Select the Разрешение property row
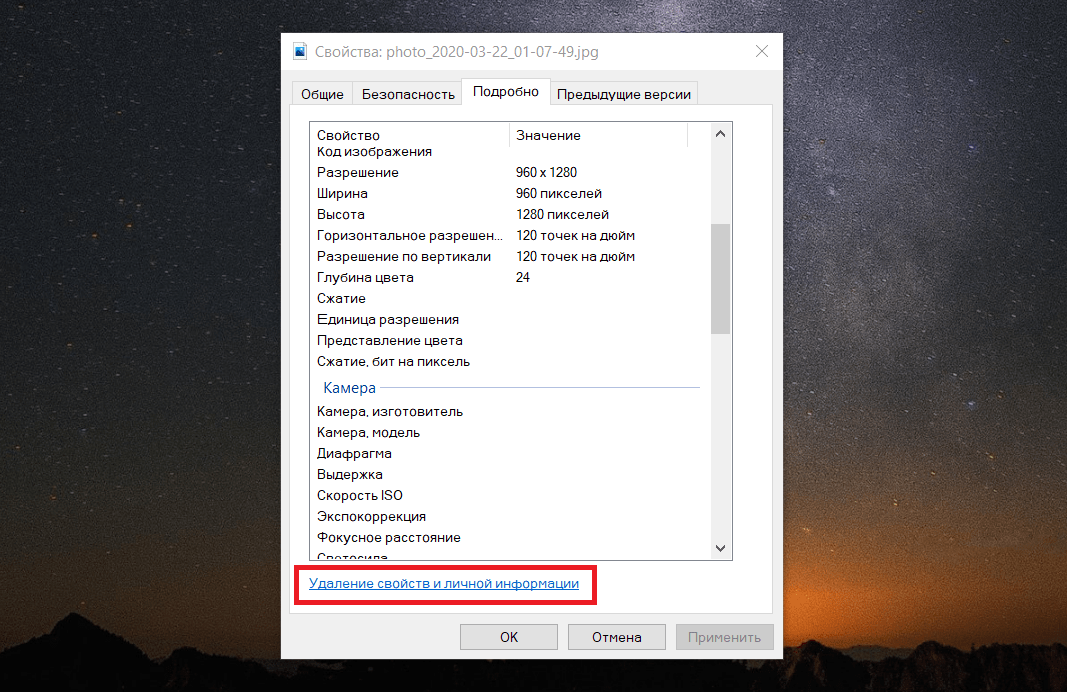This screenshot has width=1067, height=692. tap(357, 172)
